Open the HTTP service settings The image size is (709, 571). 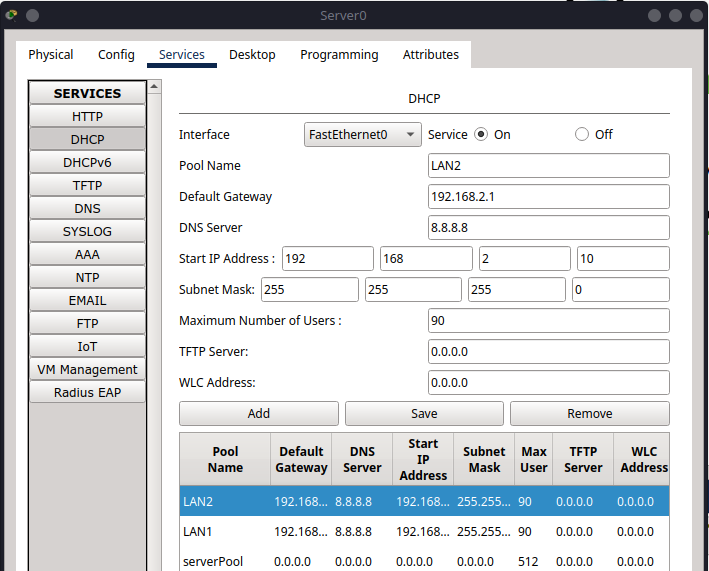[x=87, y=116]
